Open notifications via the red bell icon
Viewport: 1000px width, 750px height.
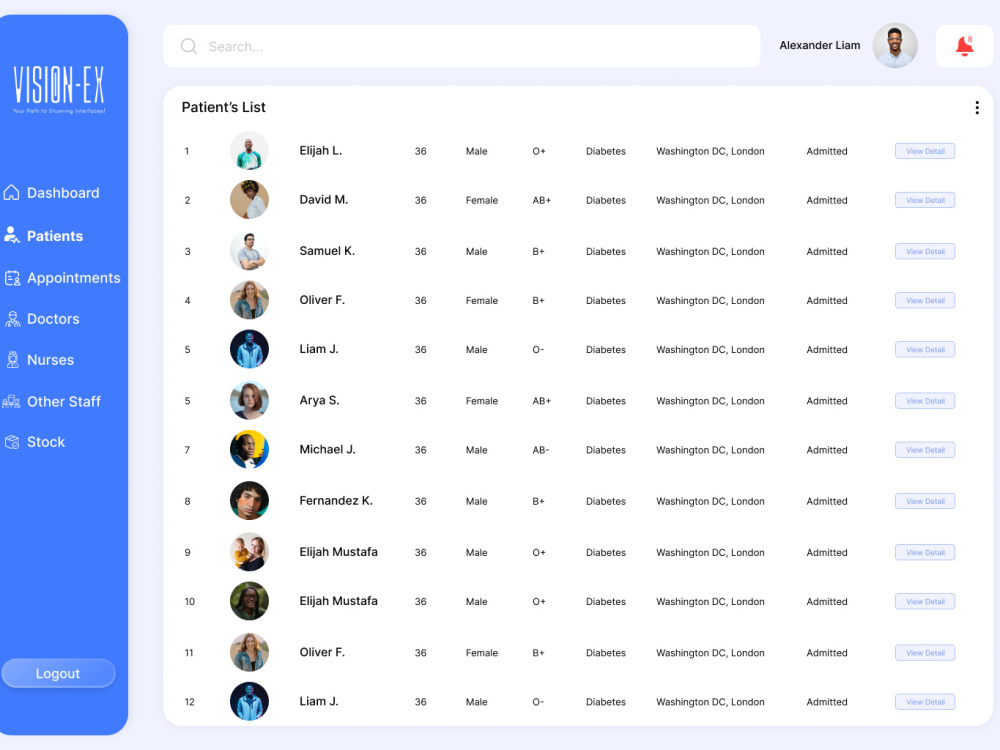(x=964, y=46)
